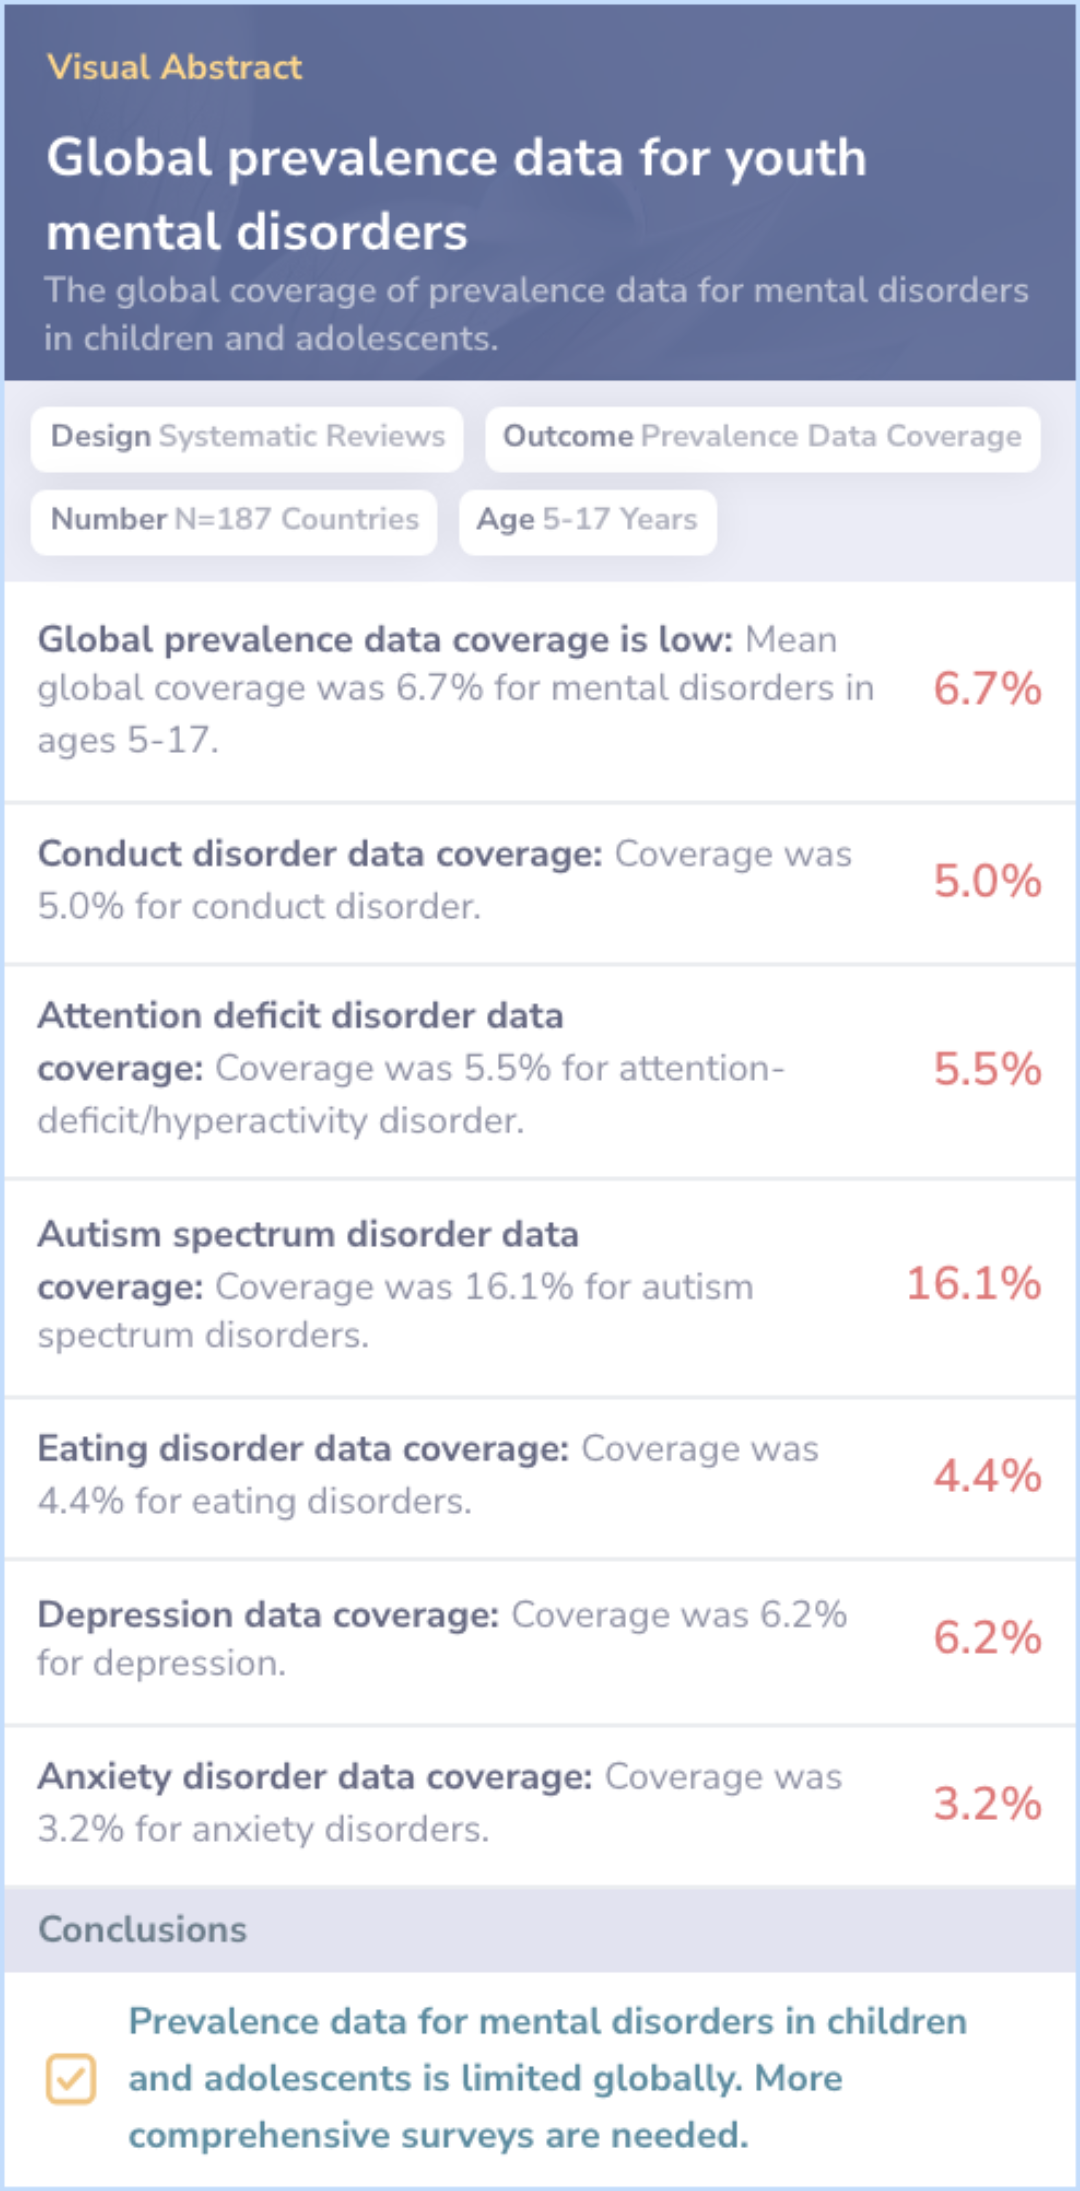Screen dimensions: 1080x2191
Task: Select the Age 5-17 Years tag
Action: click(587, 520)
